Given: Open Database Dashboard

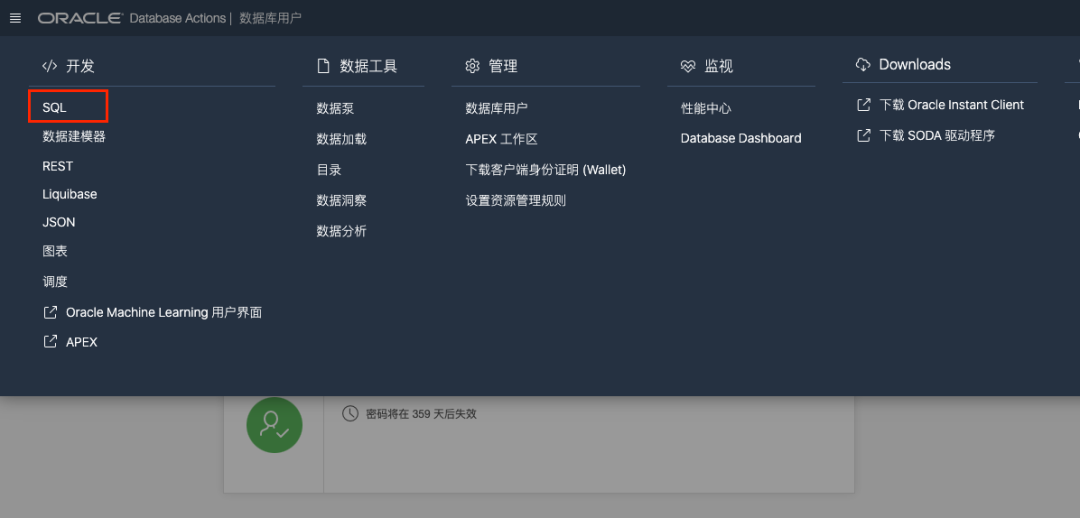Looking at the screenshot, I should pyautogui.click(x=741, y=138).
